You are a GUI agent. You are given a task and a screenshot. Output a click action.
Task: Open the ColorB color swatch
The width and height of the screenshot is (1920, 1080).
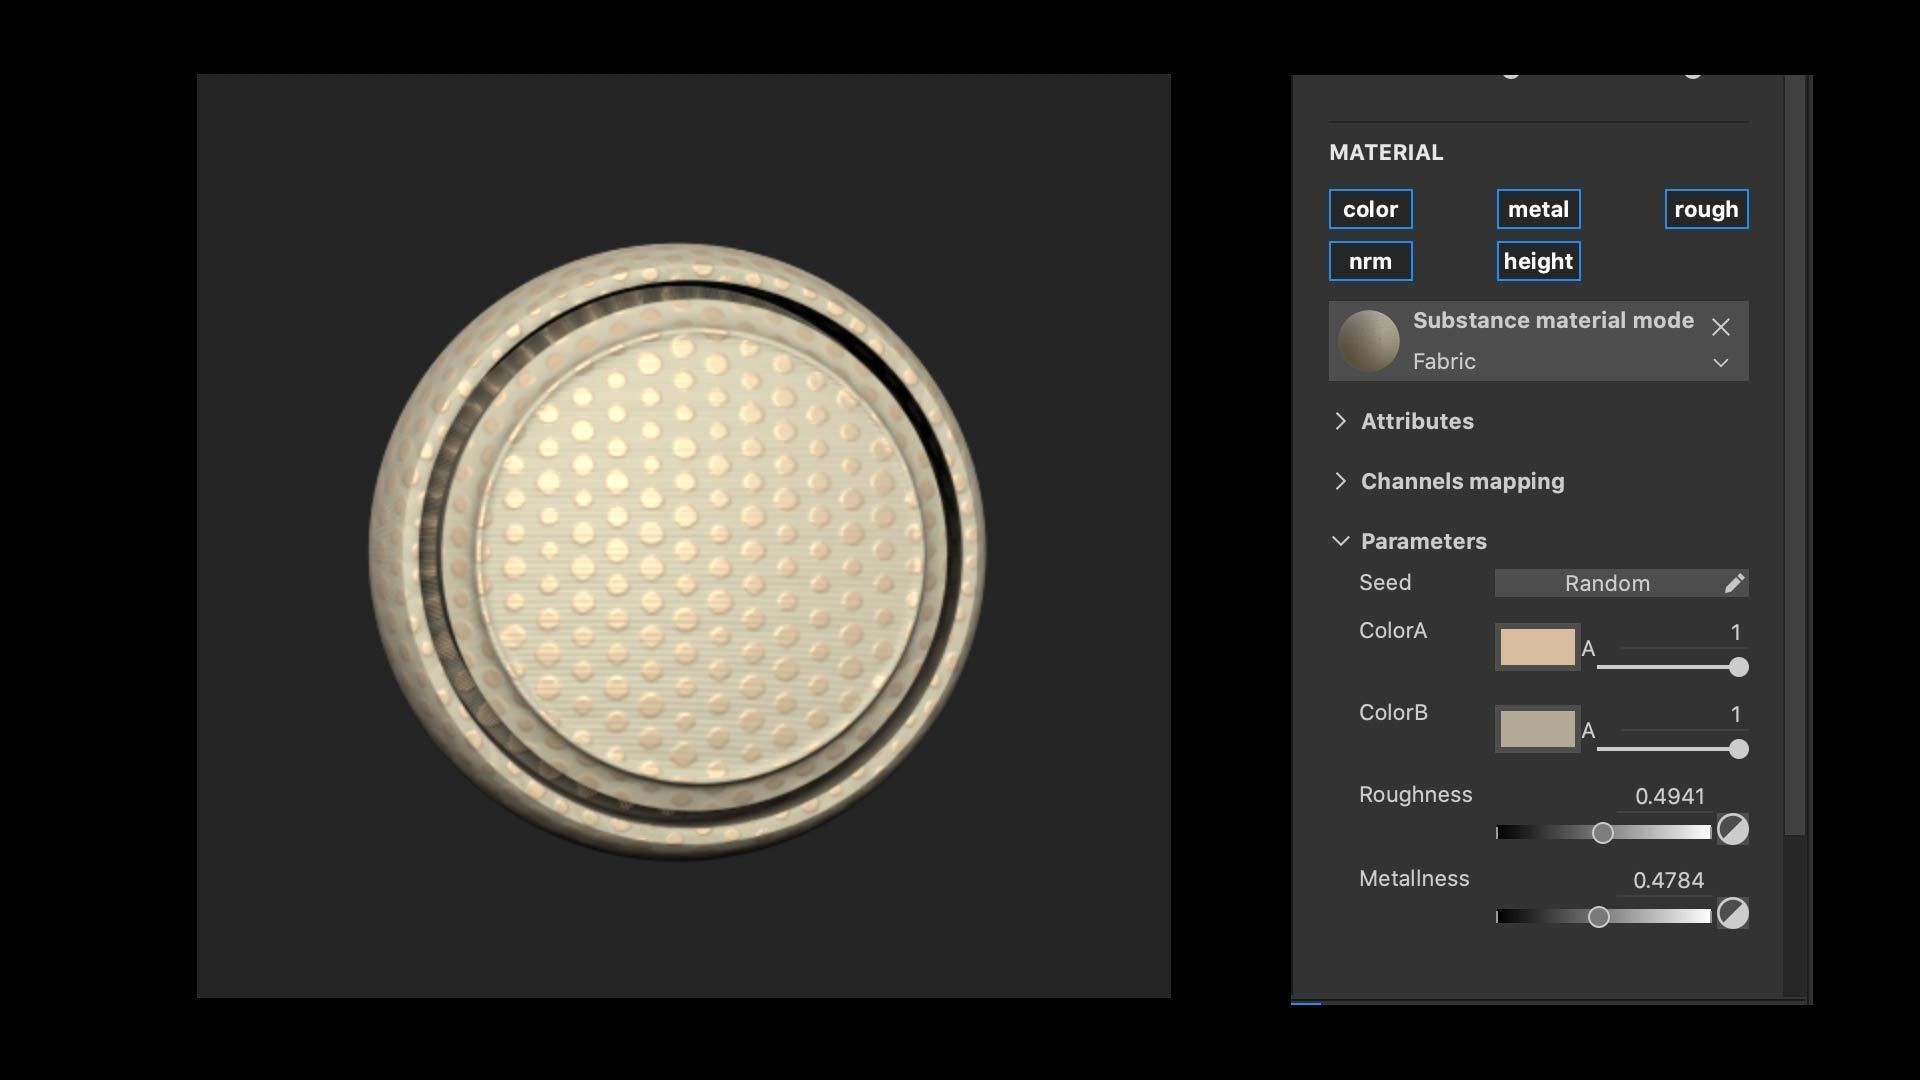[1537, 729]
